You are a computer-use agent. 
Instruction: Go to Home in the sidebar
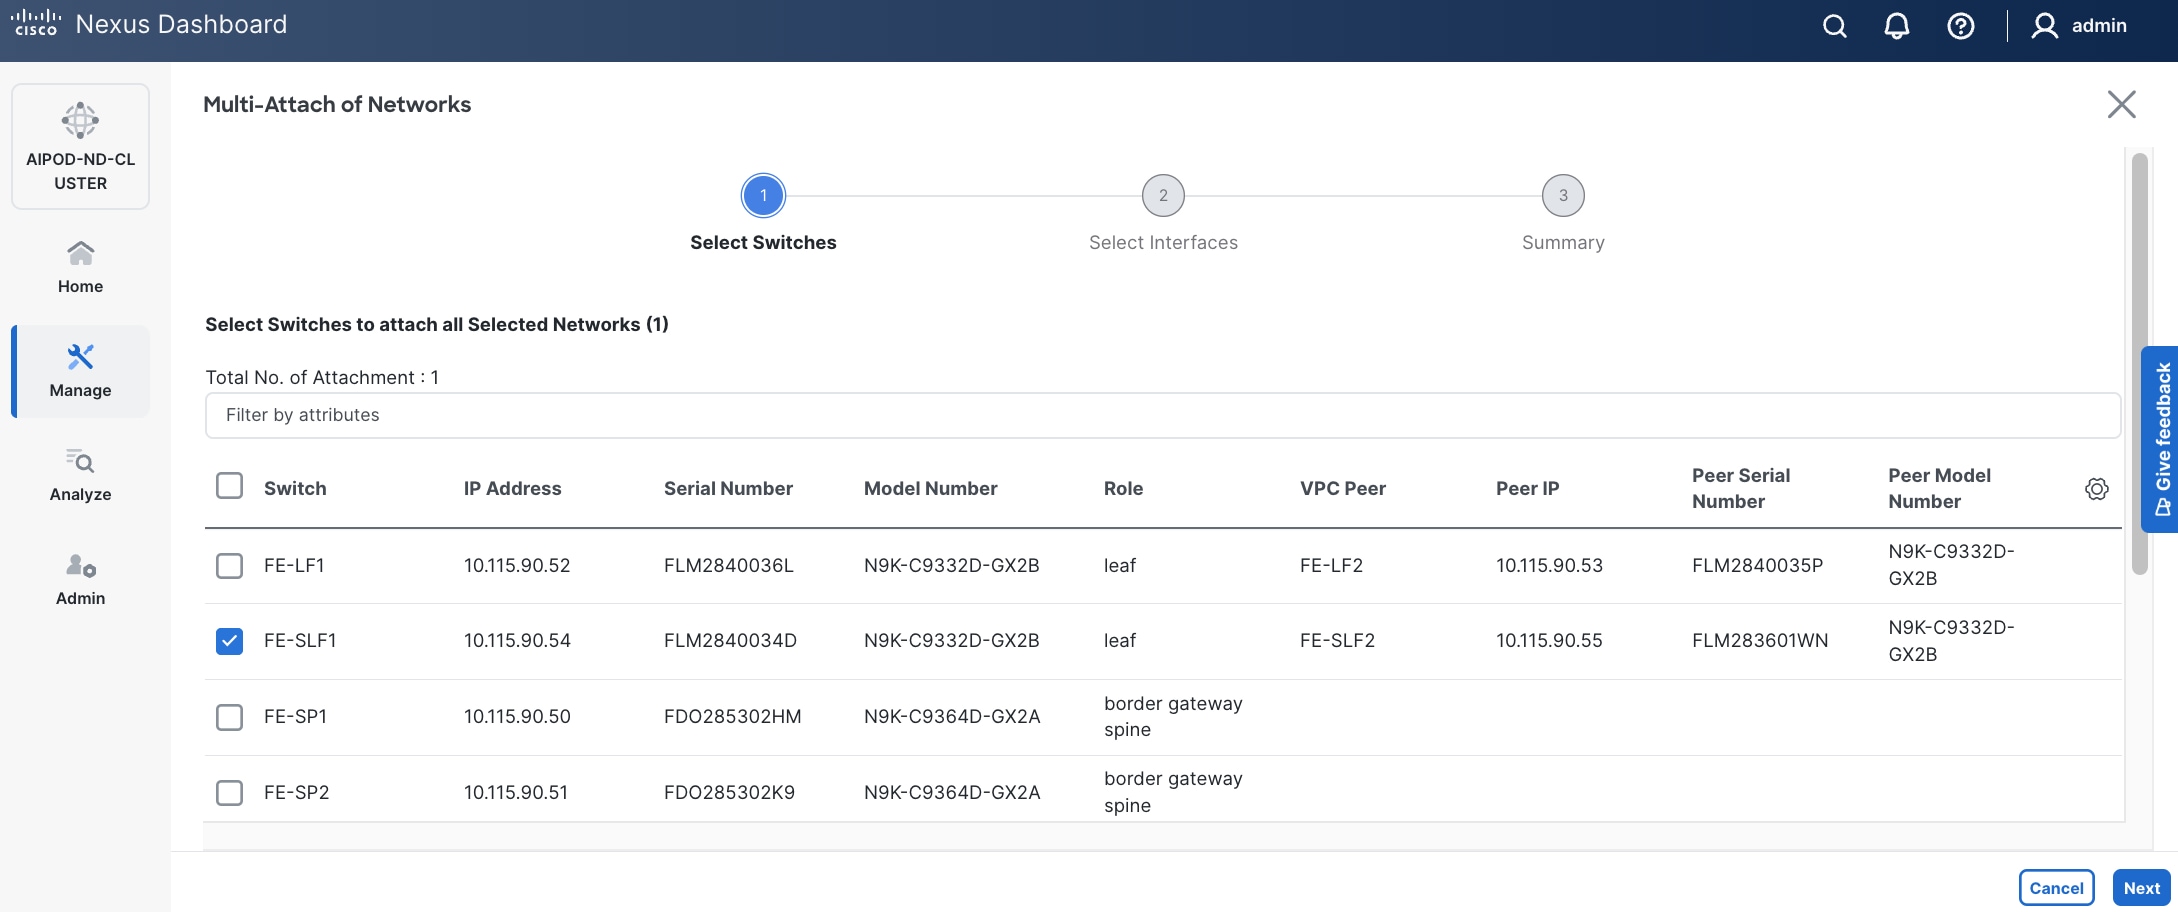tap(80, 267)
